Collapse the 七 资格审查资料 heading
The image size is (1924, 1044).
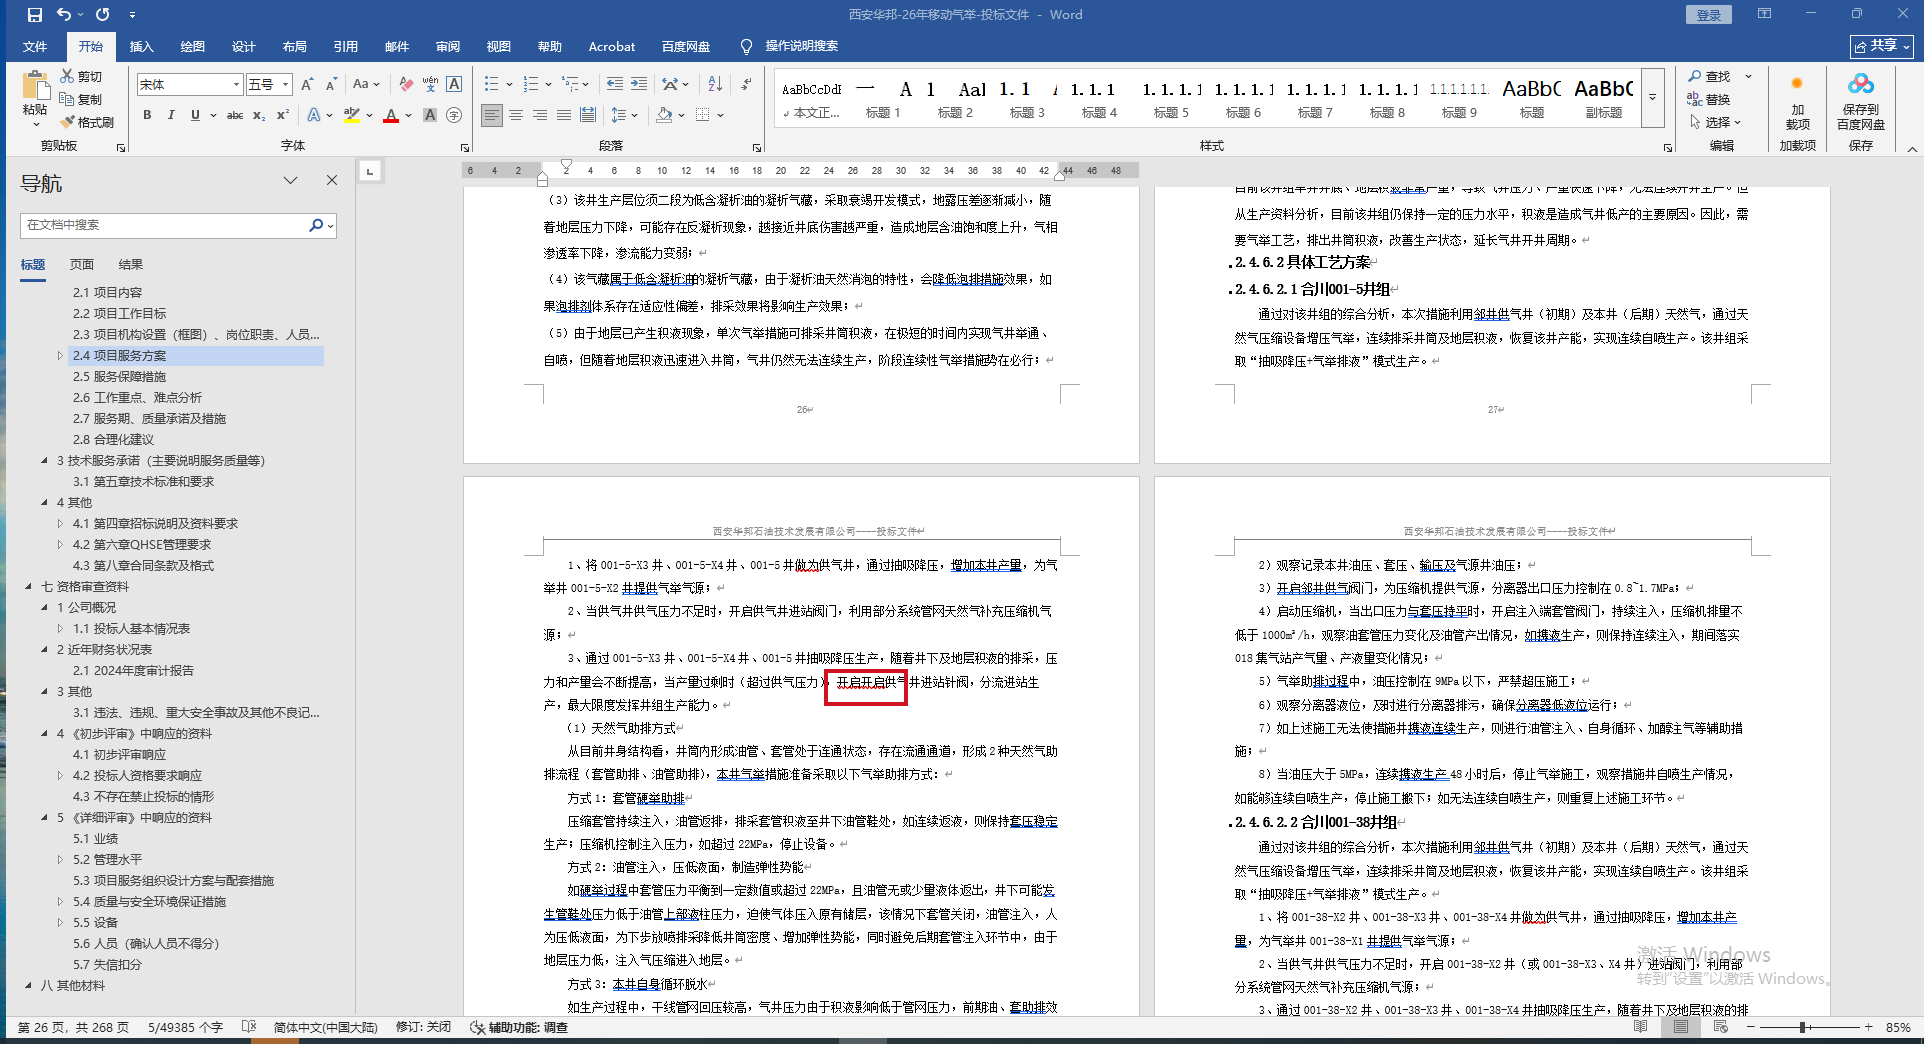tap(28, 587)
